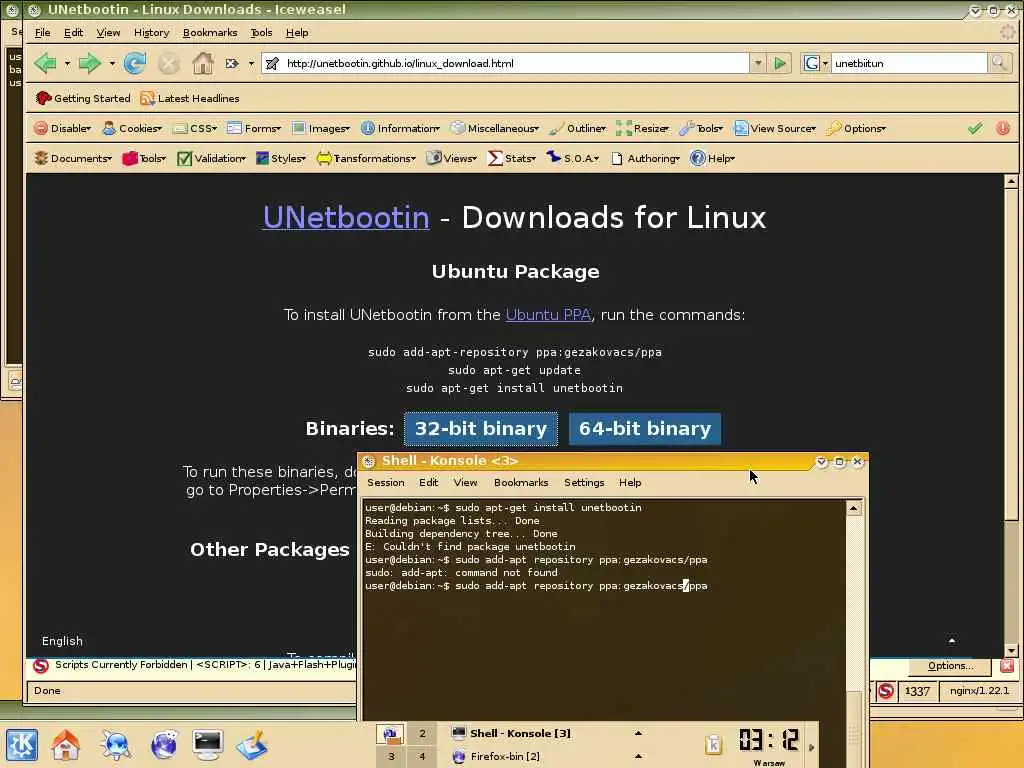Click the green Back arrow in Iceweasel

click(x=45, y=63)
